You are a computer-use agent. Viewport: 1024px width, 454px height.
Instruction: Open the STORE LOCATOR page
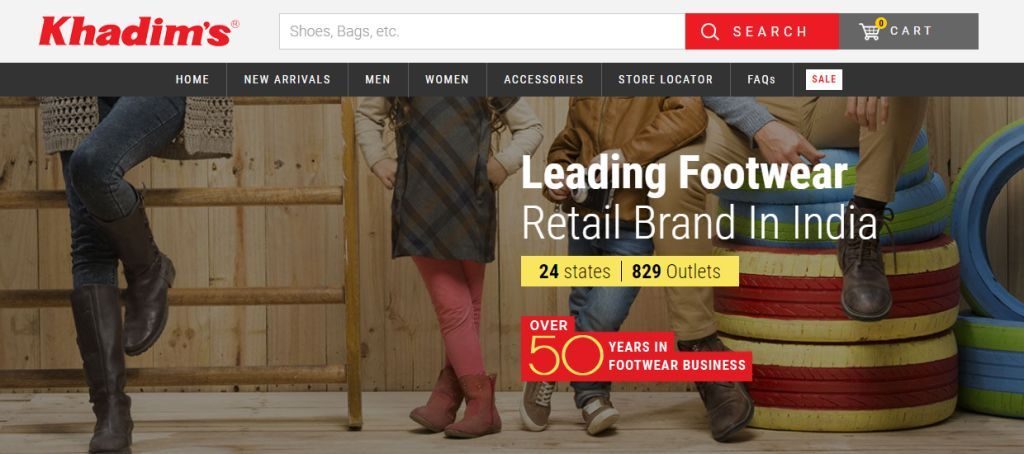(x=665, y=80)
